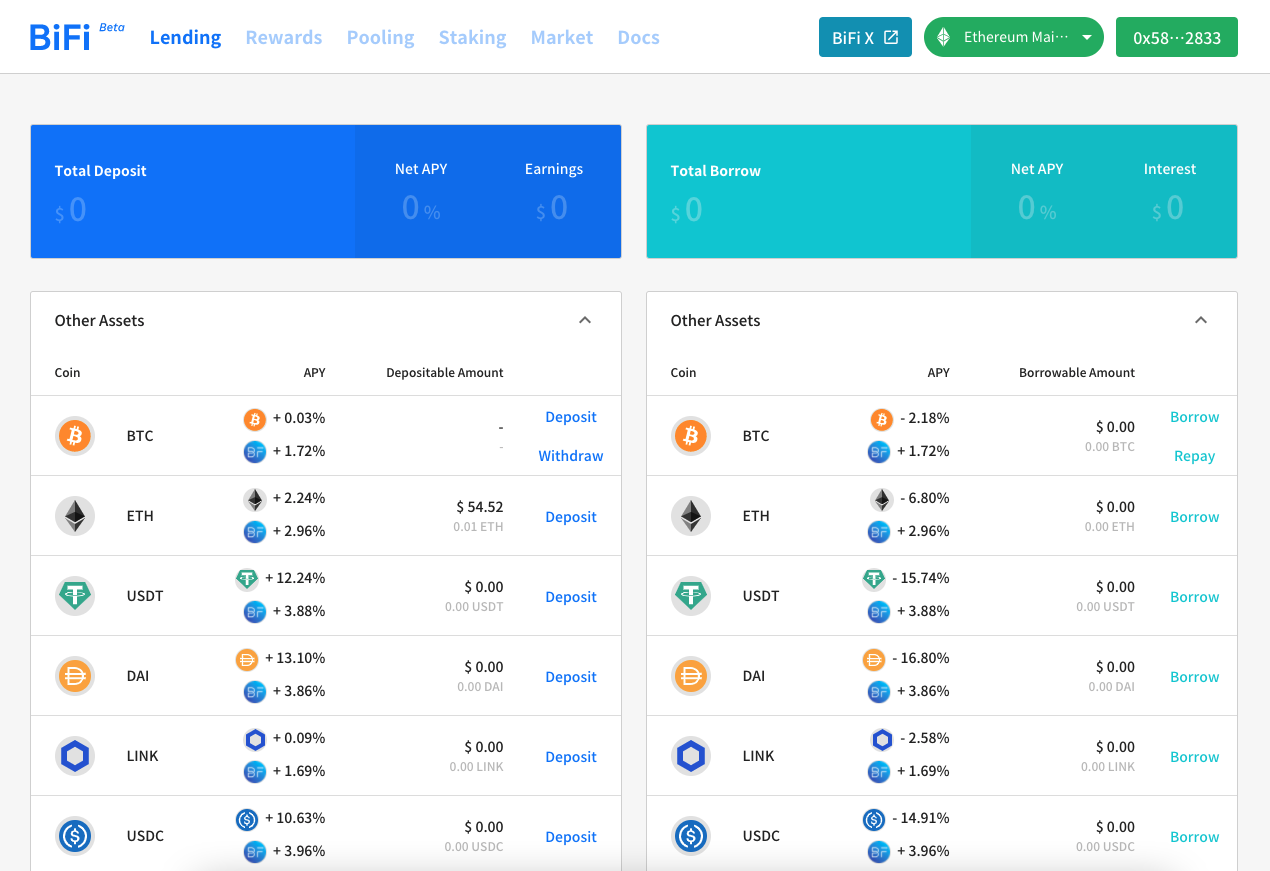
Task: Click Deposit for USDC
Action: [571, 837]
